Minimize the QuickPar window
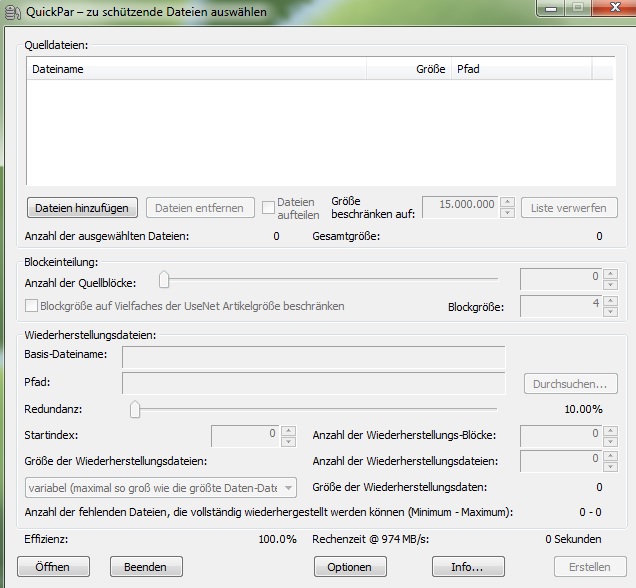Viewport: 636px width, 588px height. click(x=551, y=8)
